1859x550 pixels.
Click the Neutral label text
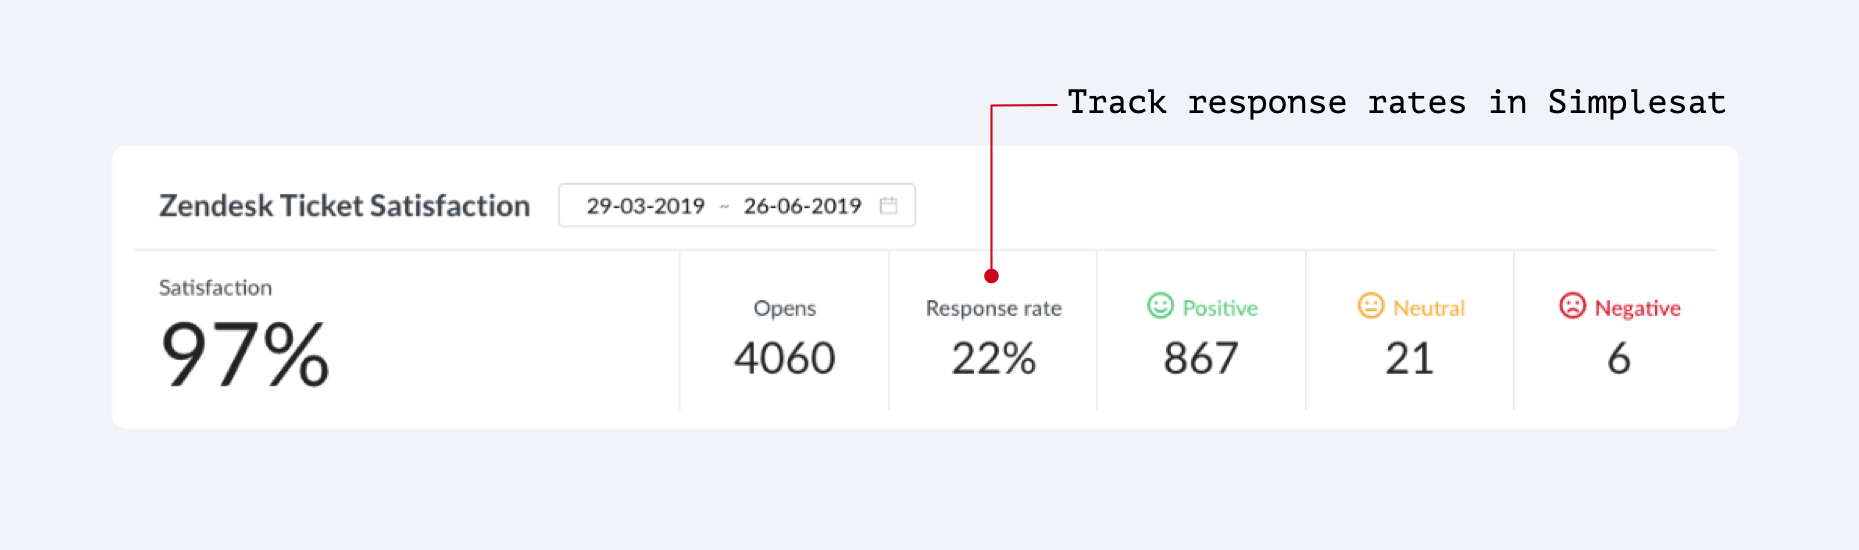pyautogui.click(x=1428, y=308)
